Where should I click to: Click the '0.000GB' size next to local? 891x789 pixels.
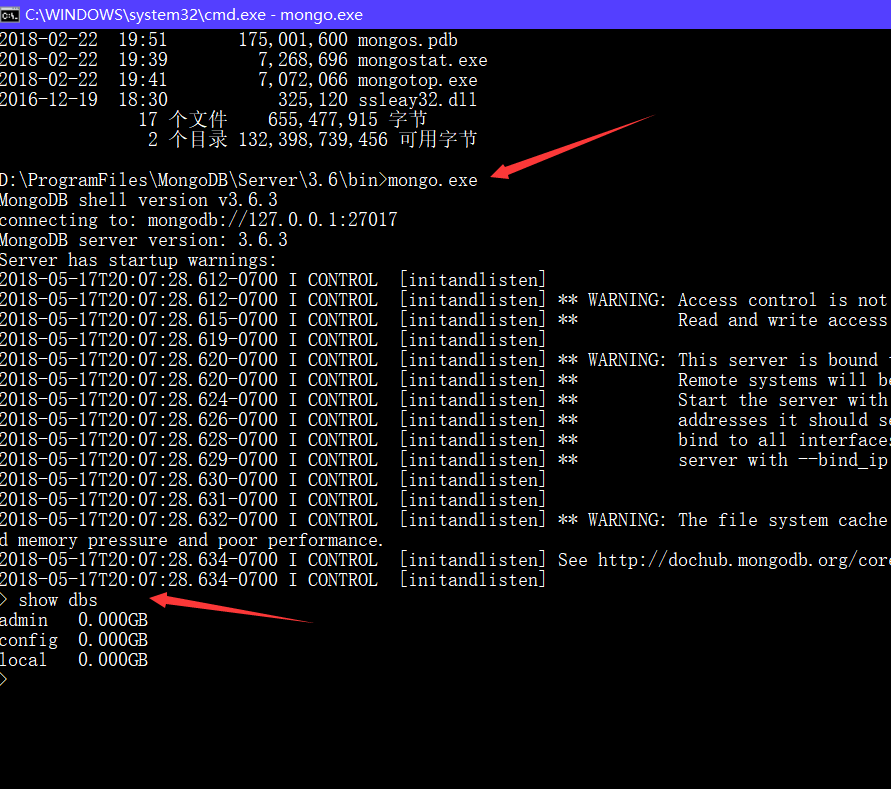113,660
